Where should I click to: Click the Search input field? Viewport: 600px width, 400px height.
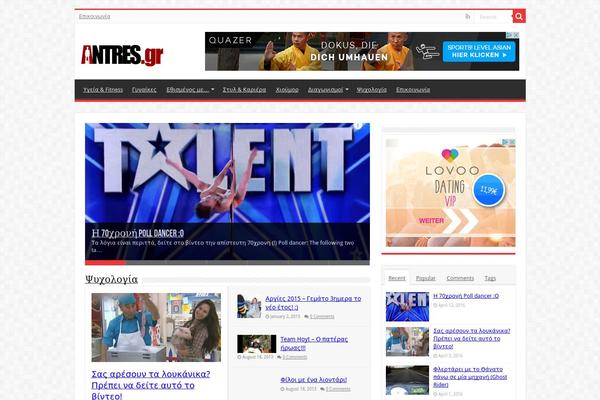494,17
